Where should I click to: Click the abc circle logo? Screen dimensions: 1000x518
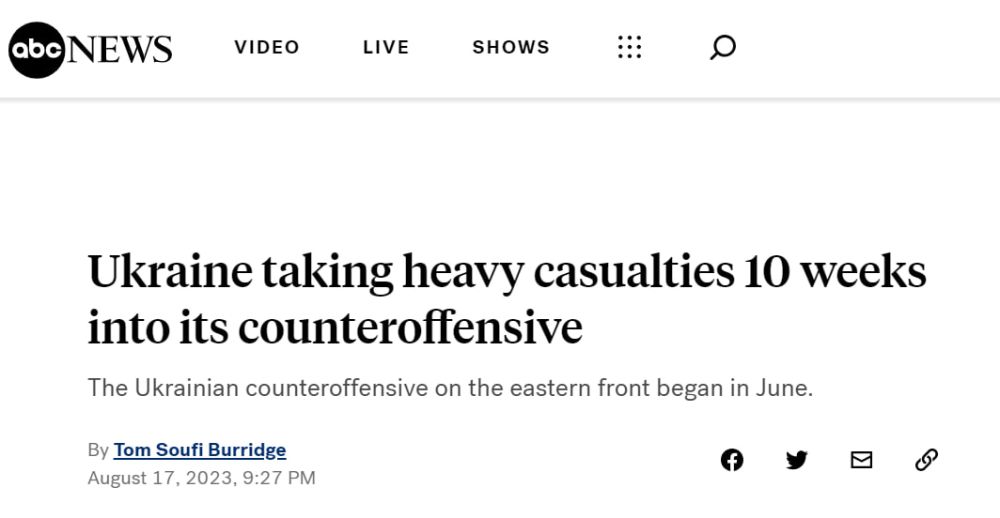(x=36, y=50)
